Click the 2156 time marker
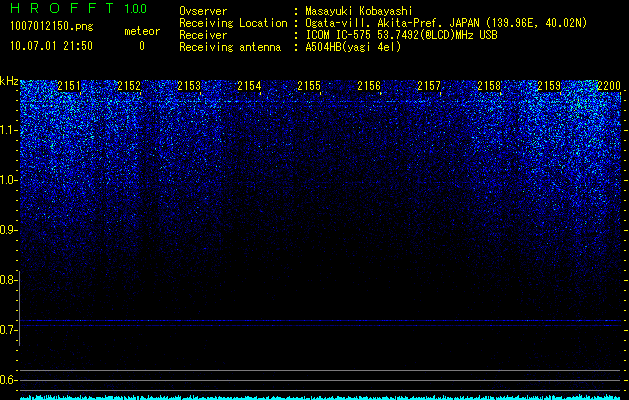 pyautogui.click(x=369, y=86)
